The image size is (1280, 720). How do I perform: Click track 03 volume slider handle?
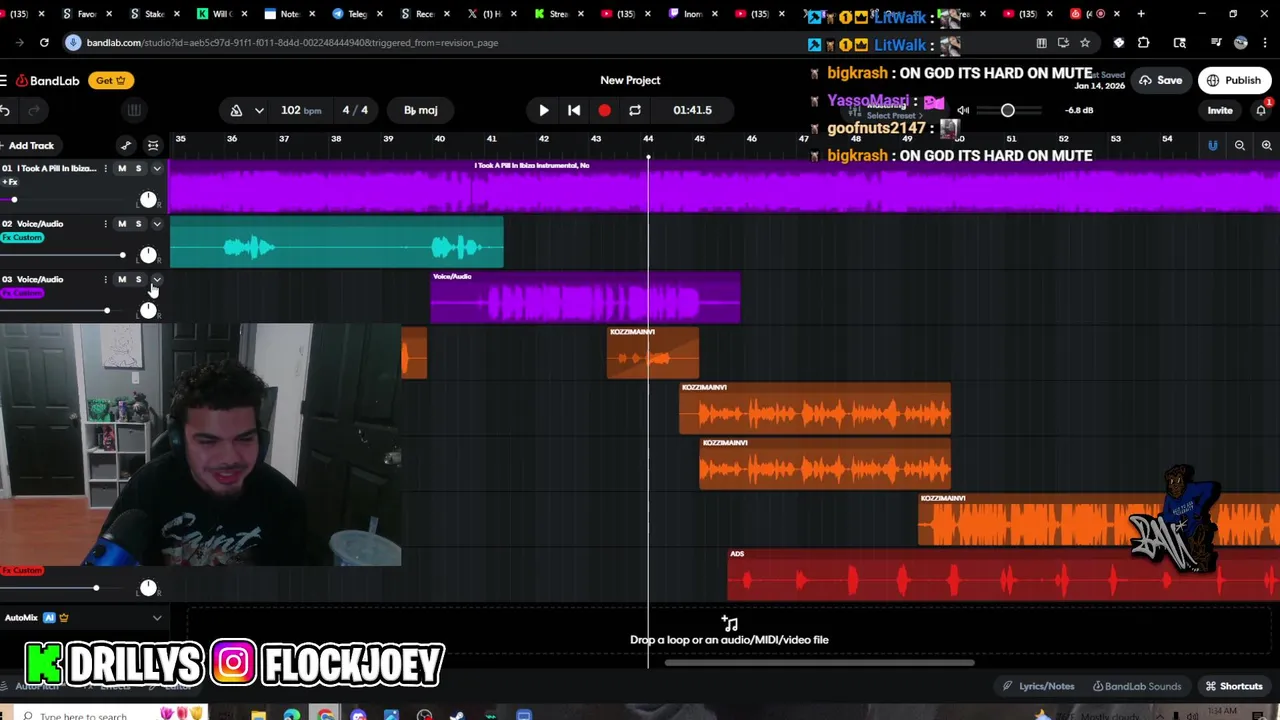point(106,311)
